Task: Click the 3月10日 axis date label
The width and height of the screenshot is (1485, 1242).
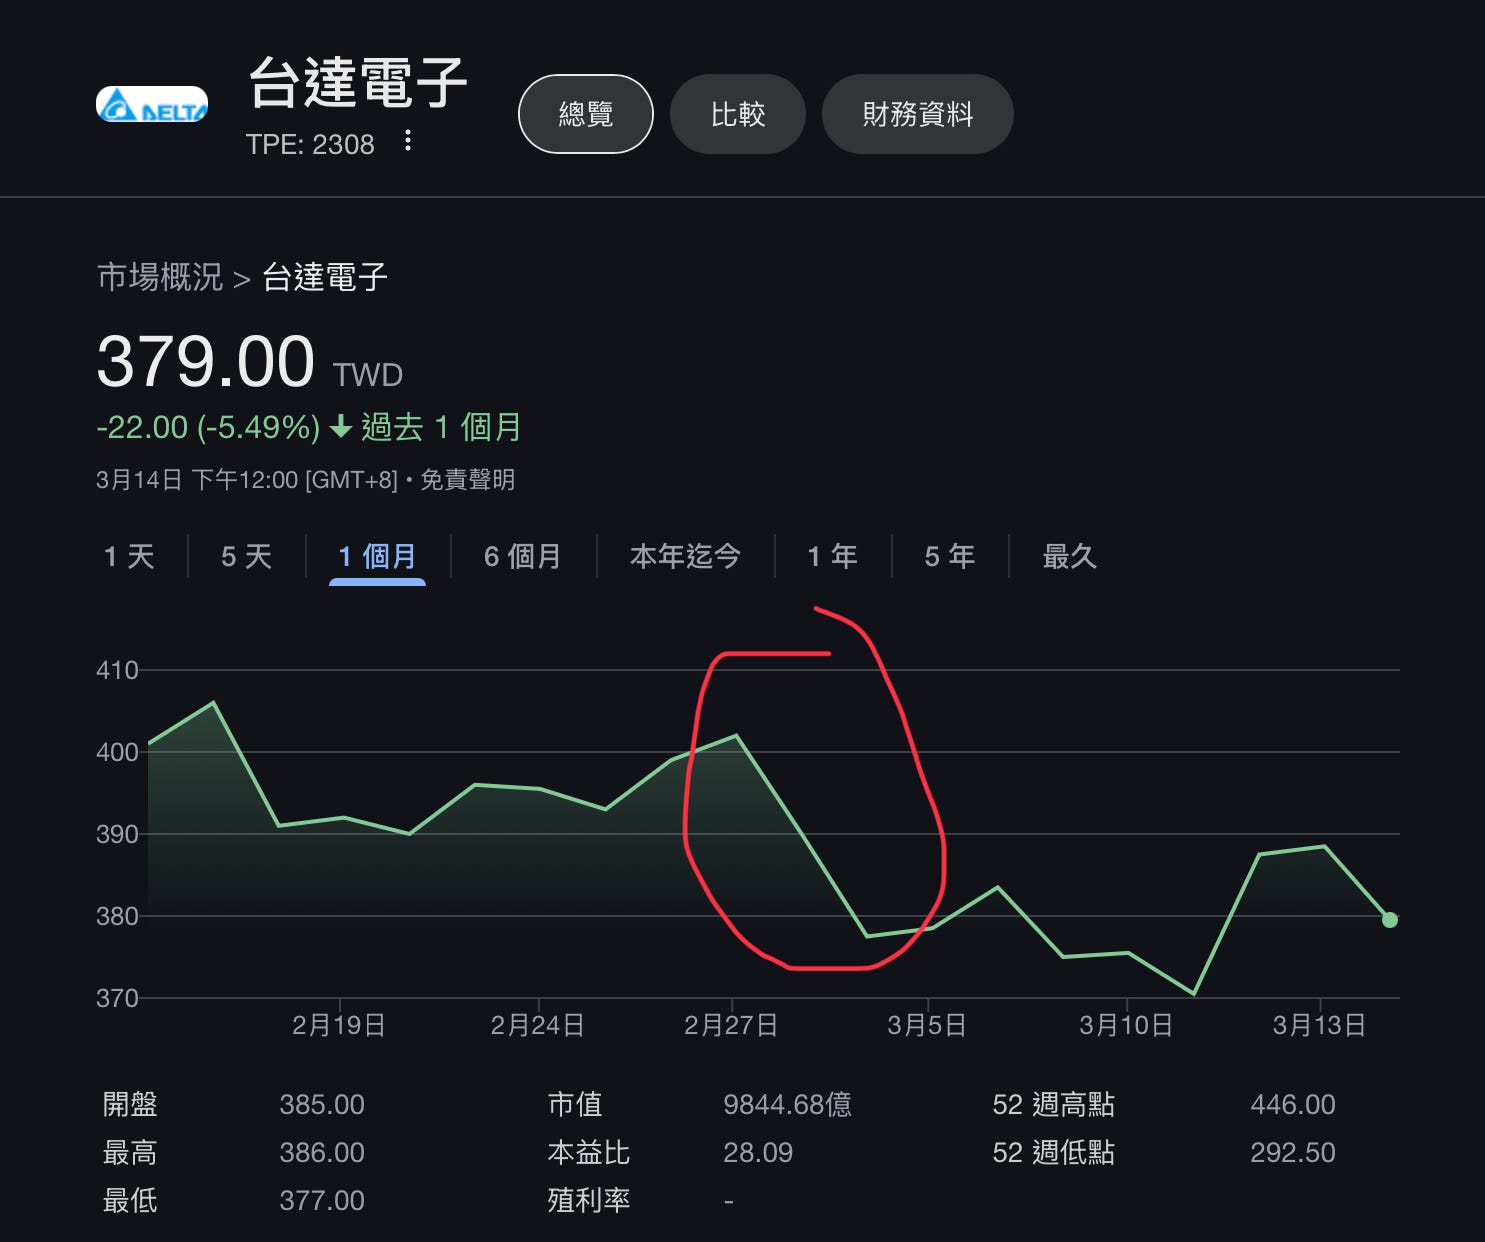Action: click(1126, 1025)
